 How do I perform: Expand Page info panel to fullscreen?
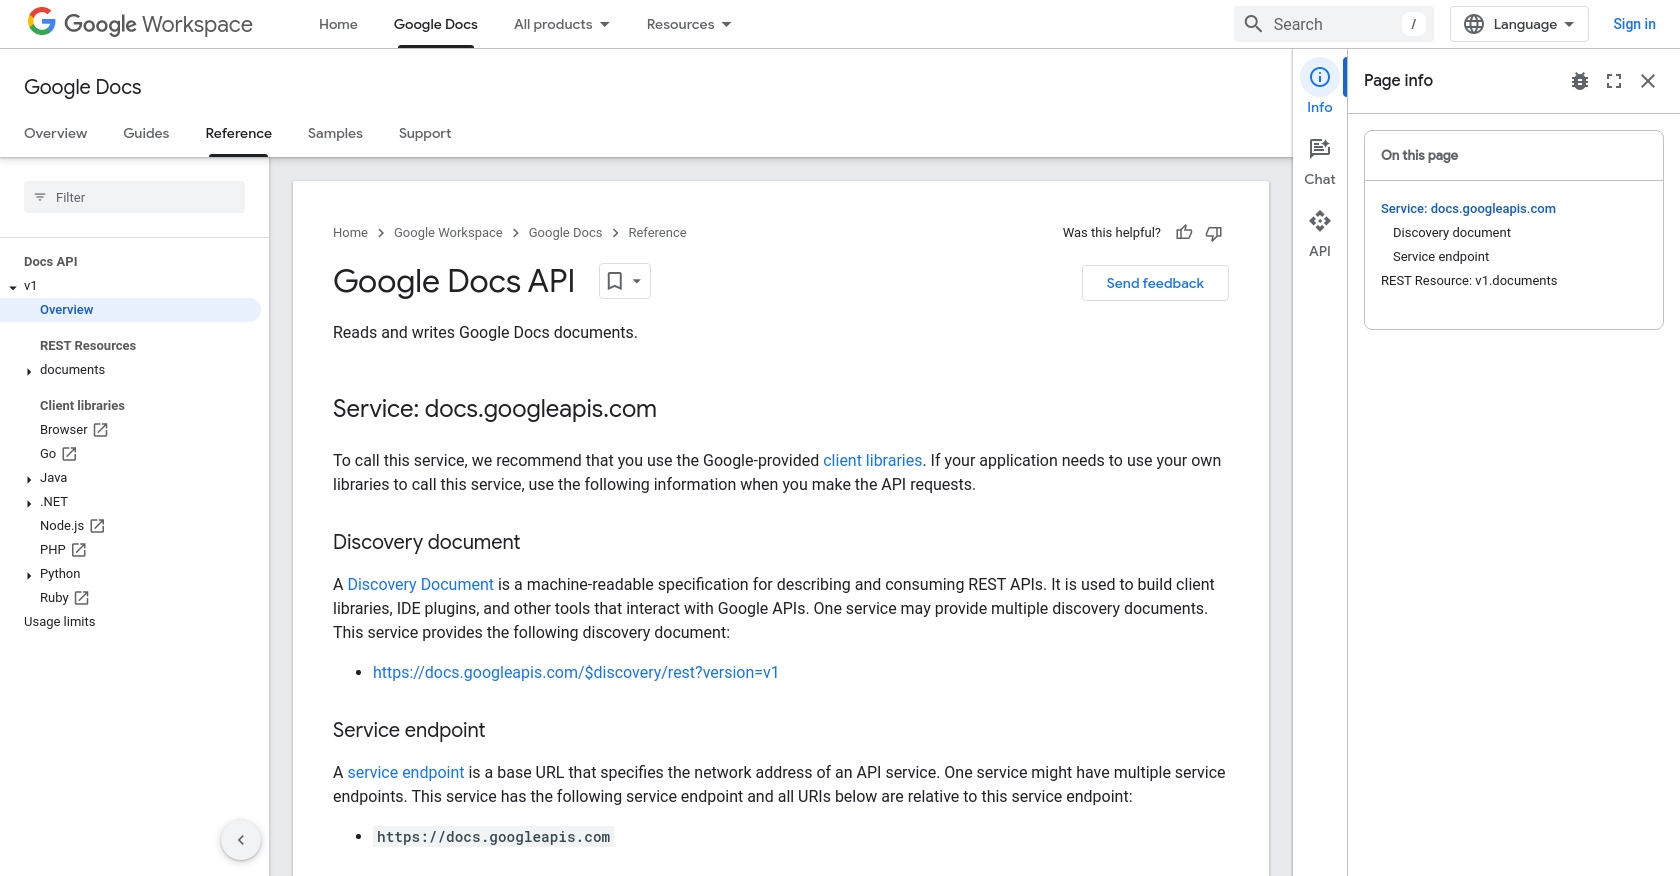point(1614,81)
